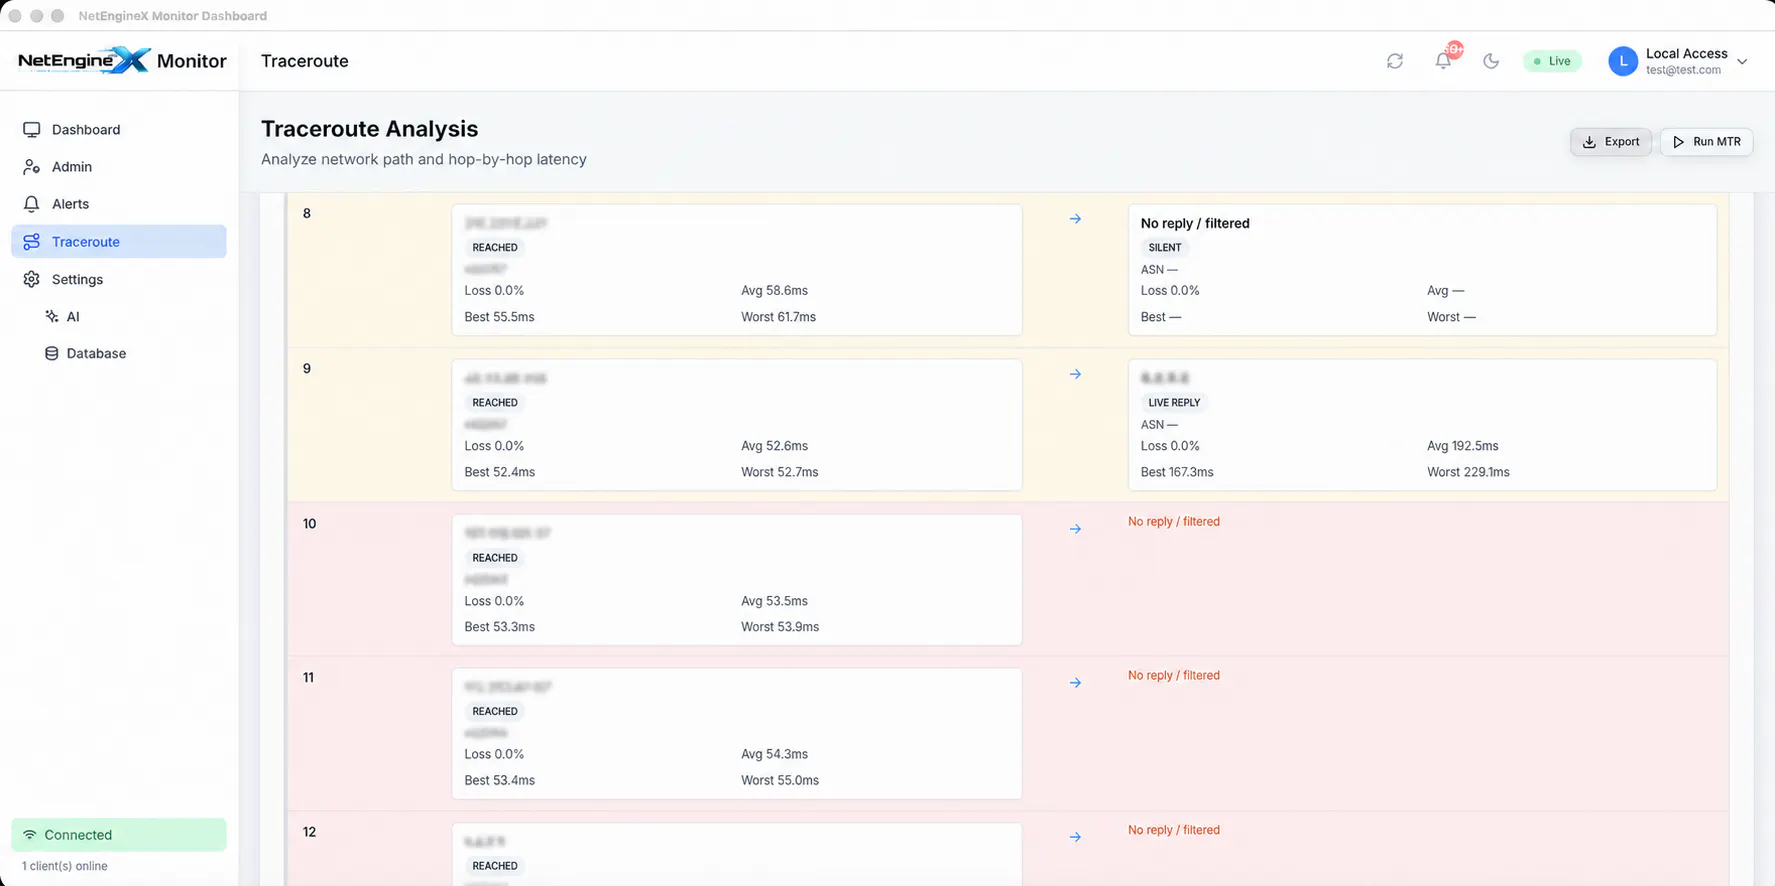Click the REACHED badge in hop 10

tap(495, 558)
